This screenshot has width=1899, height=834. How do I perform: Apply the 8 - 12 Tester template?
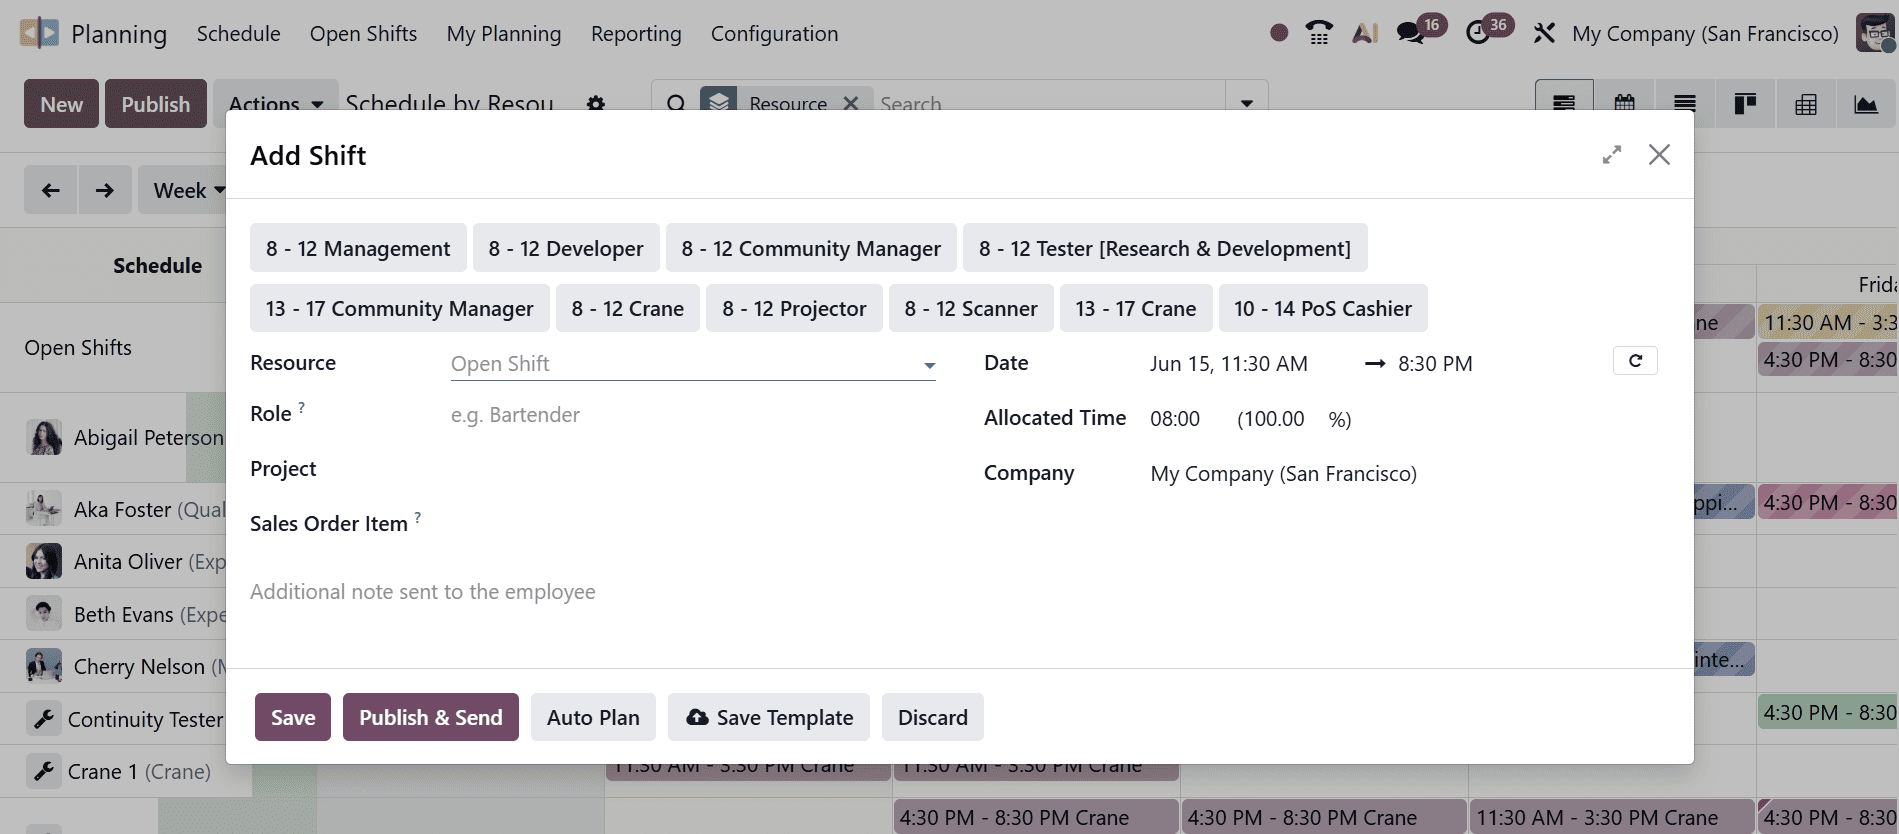click(x=1165, y=248)
